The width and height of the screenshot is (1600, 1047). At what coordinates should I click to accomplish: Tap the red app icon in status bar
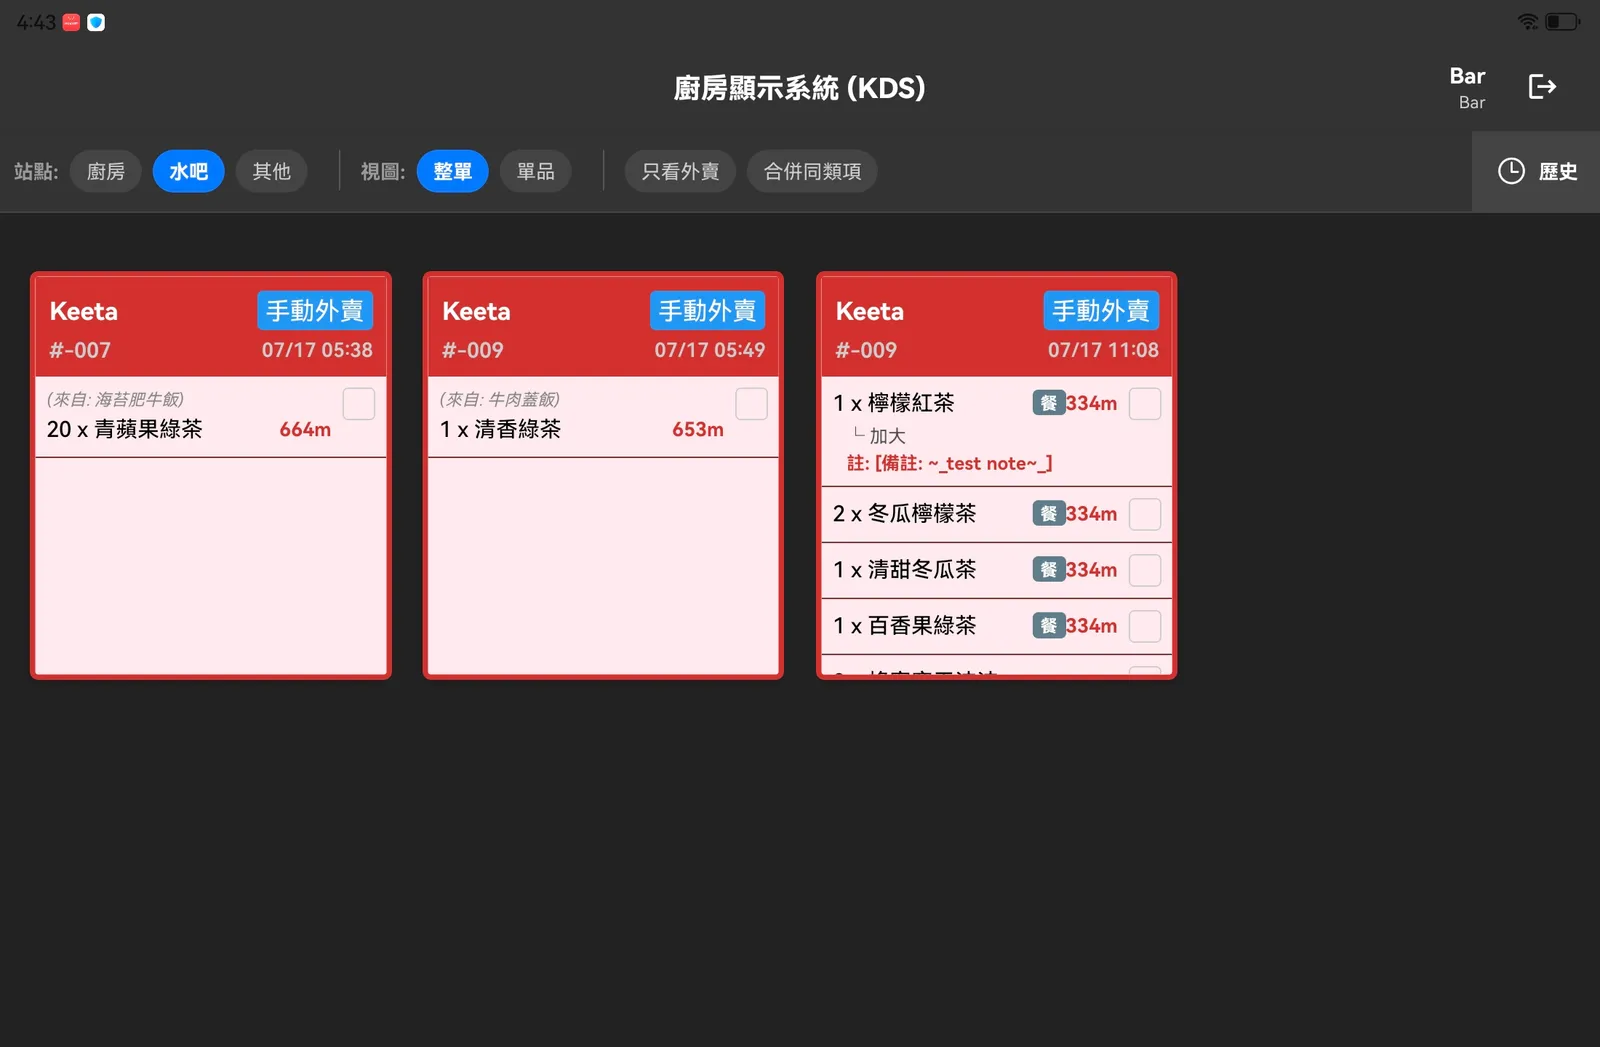(71, 22)
